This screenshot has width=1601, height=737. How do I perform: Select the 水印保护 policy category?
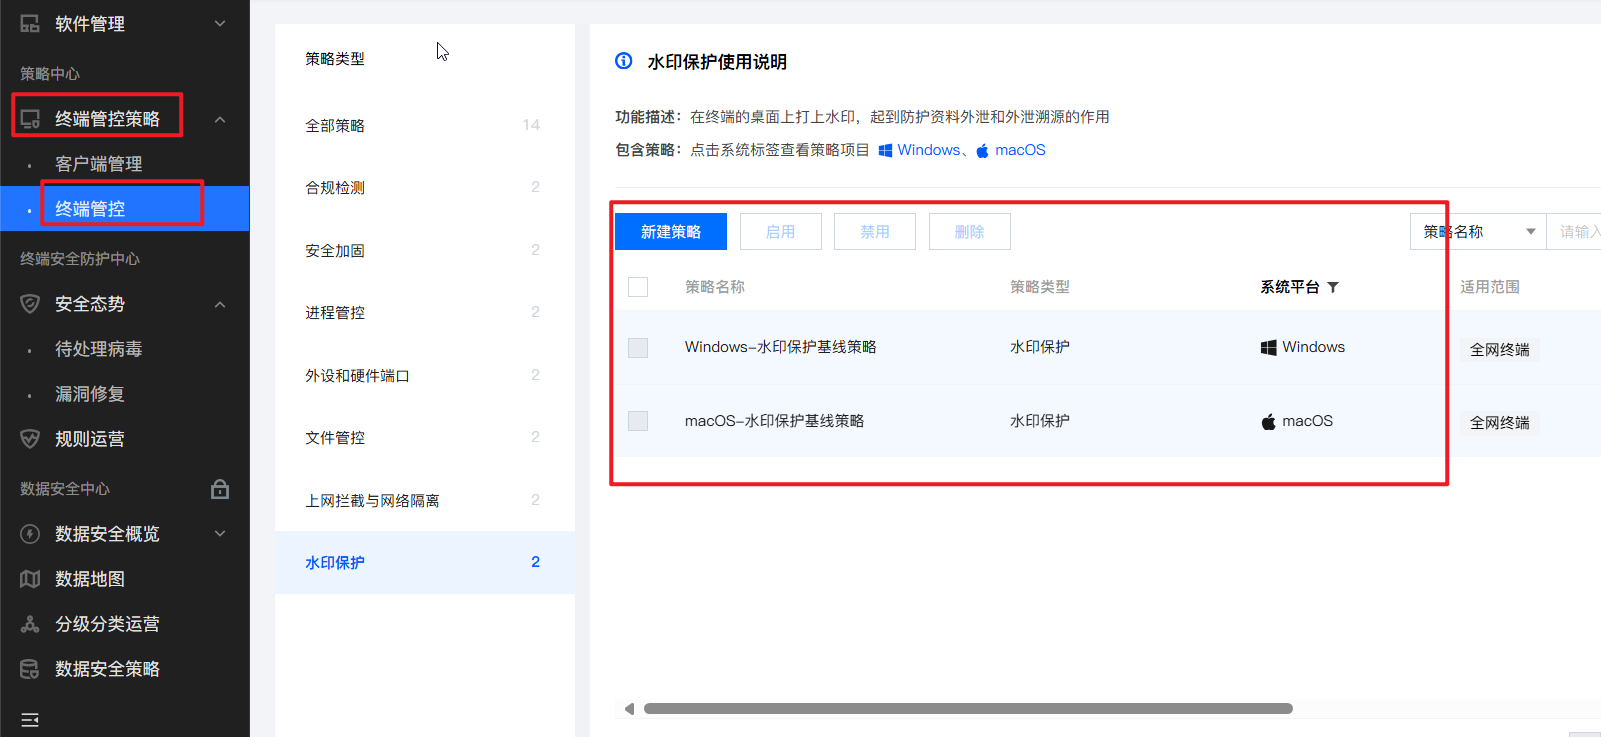[x=424, y=563]
